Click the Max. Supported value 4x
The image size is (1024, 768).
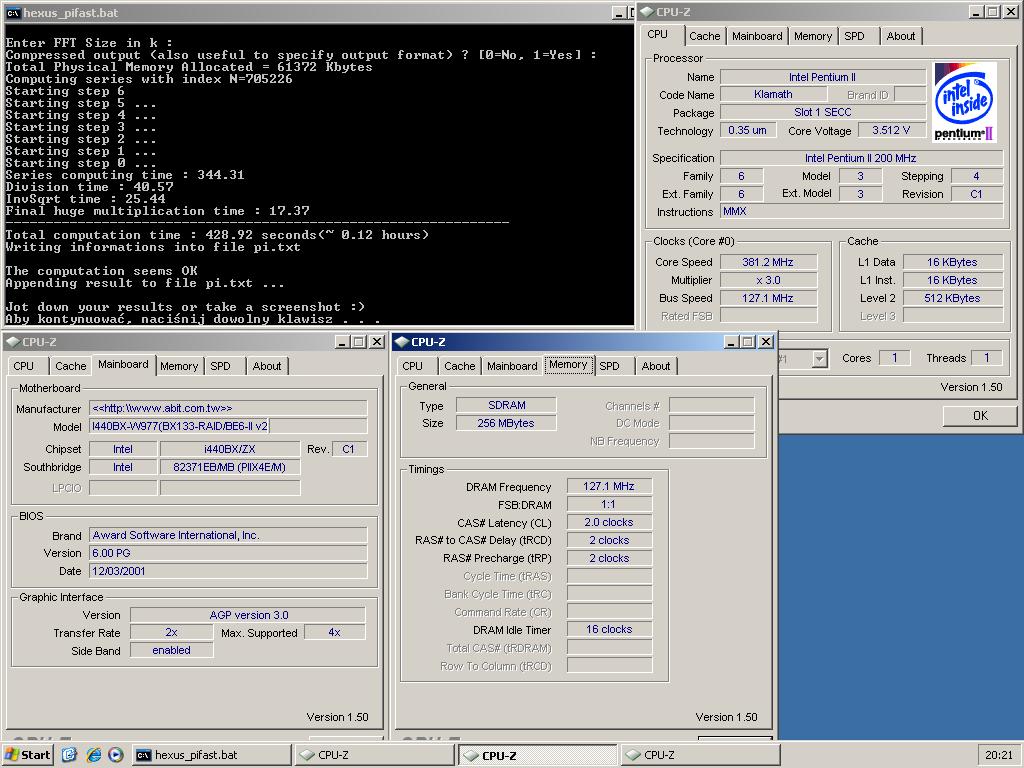(x=335, y=632)
